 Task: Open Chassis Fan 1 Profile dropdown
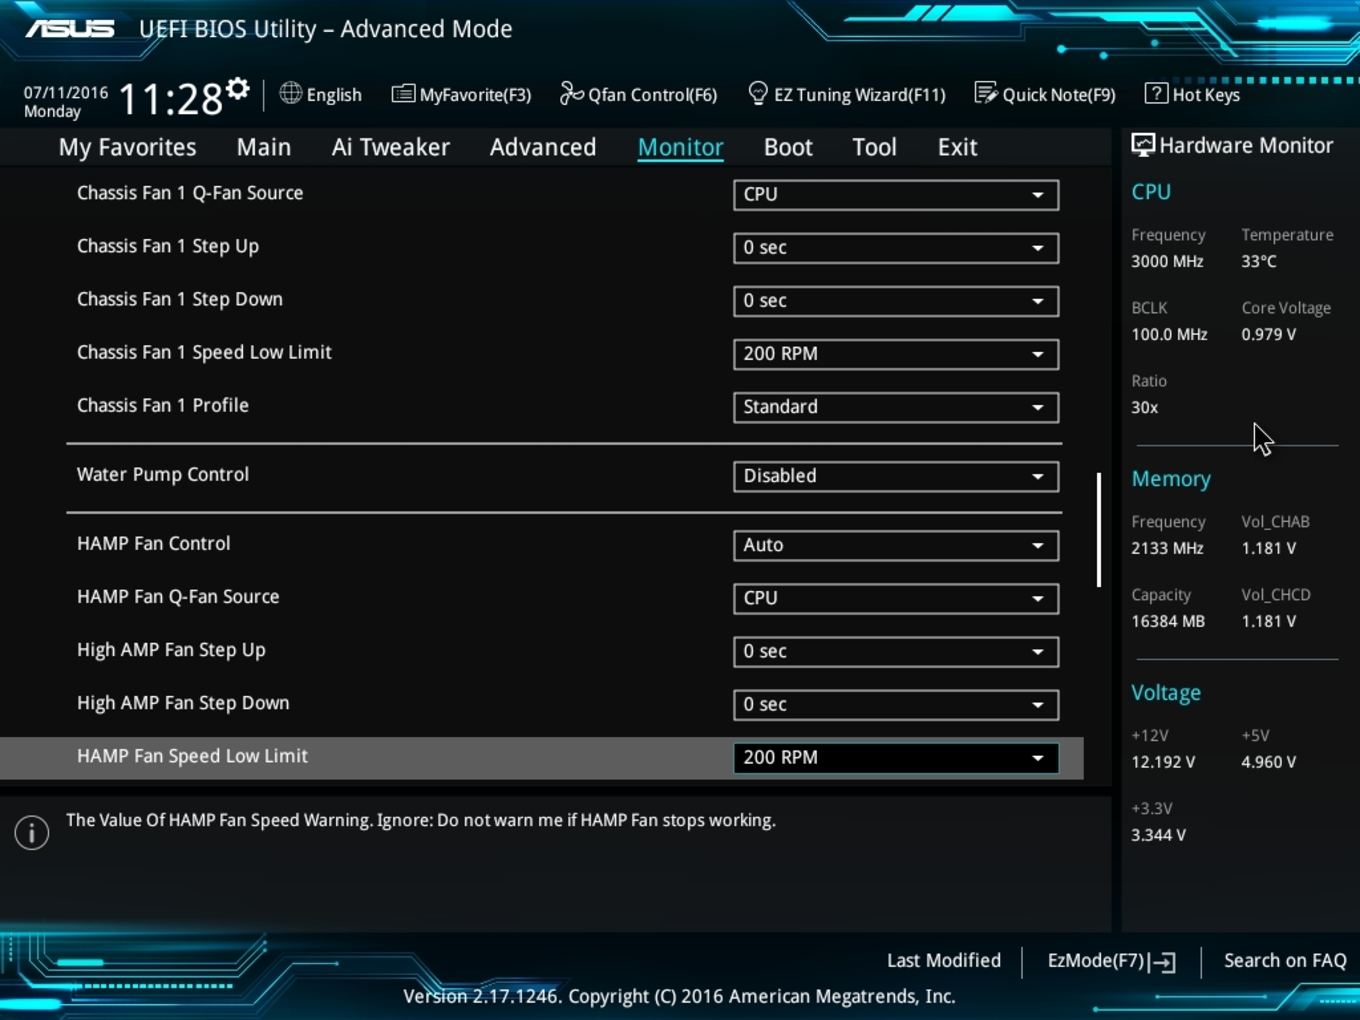click(896, 406)
